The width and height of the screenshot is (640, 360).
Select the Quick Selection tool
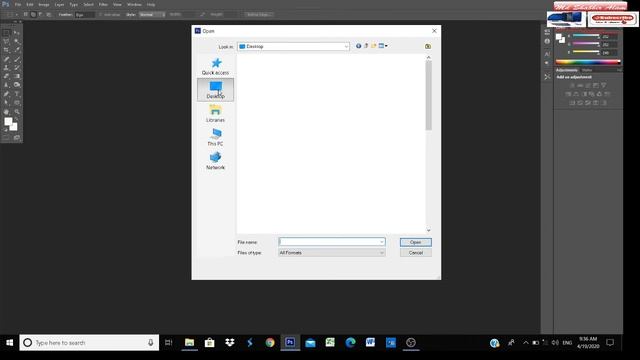tap(17, 41)
